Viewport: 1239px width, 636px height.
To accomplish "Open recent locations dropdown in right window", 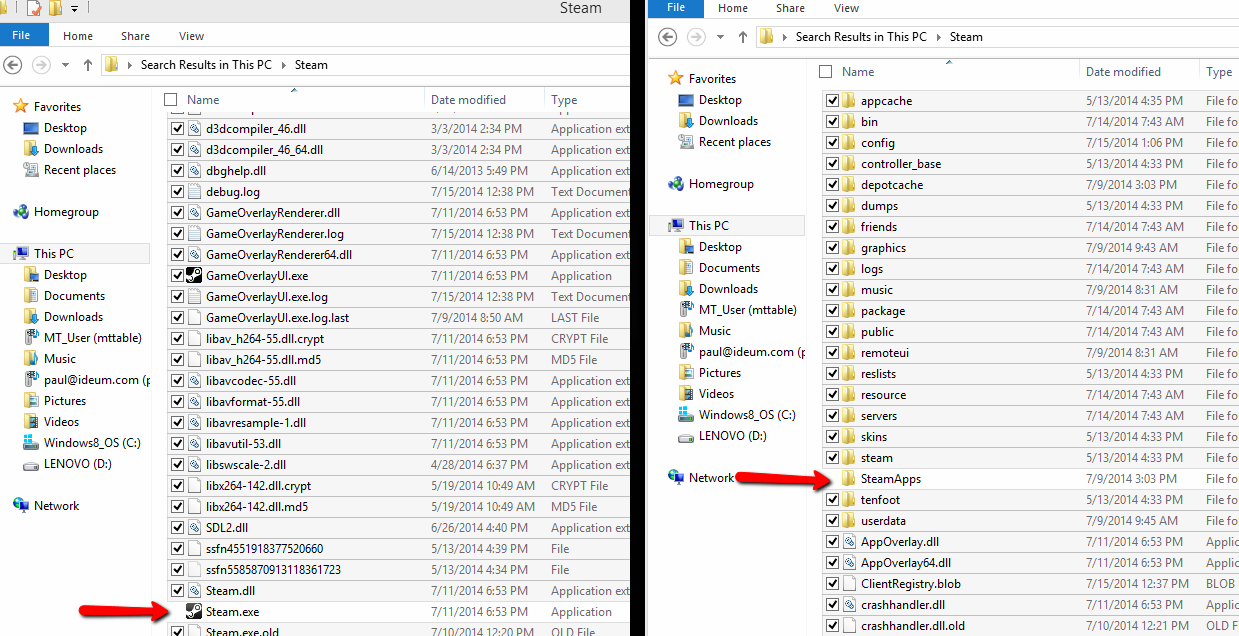I will coord(721,37).
